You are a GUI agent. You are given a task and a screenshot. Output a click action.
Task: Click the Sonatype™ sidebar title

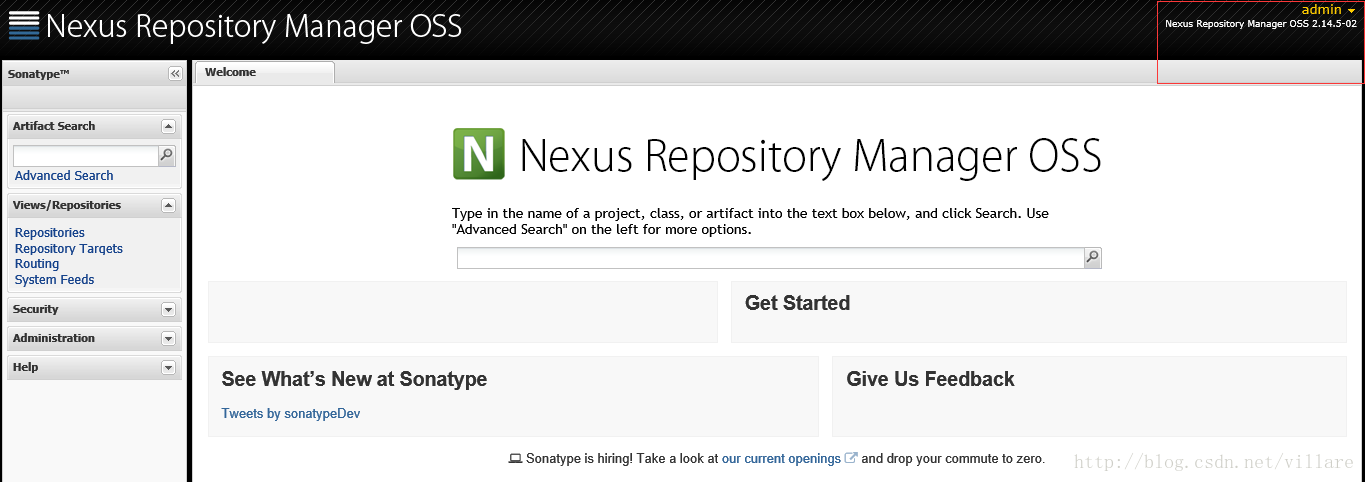coord(38,74)
